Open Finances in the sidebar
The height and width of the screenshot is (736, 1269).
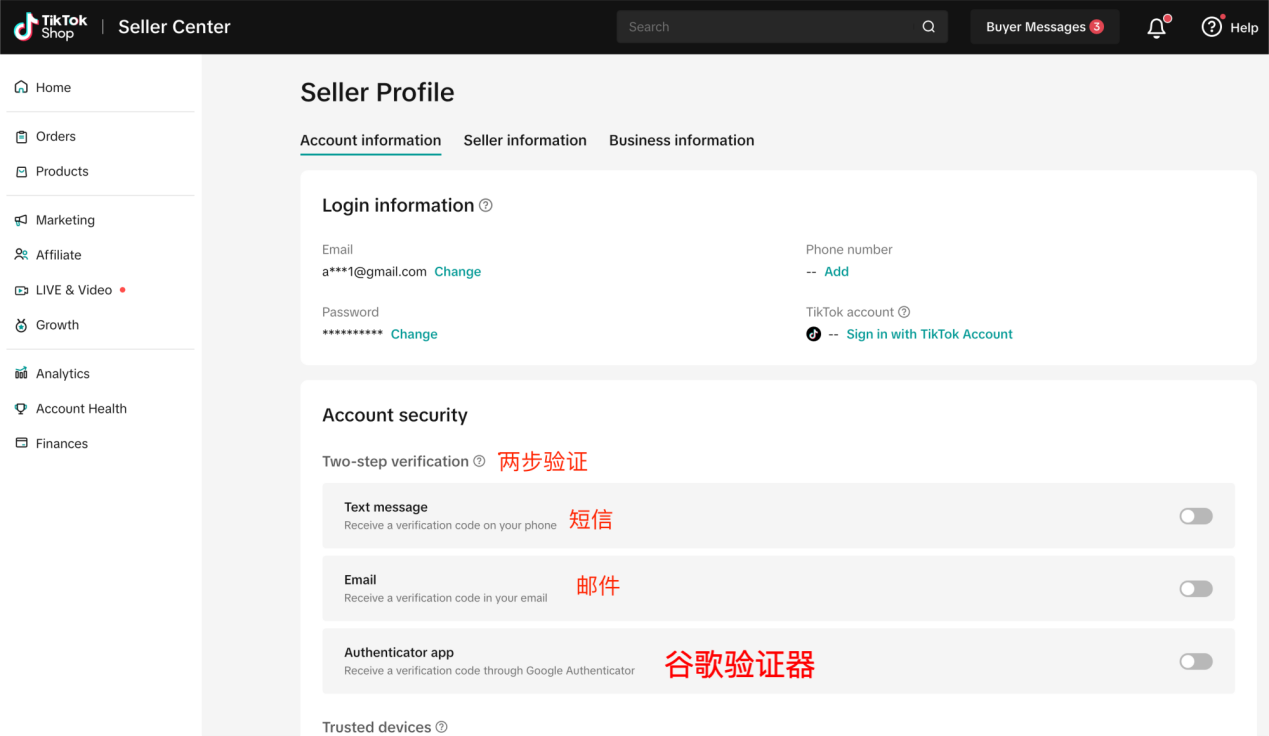click(x=62, y=443)
